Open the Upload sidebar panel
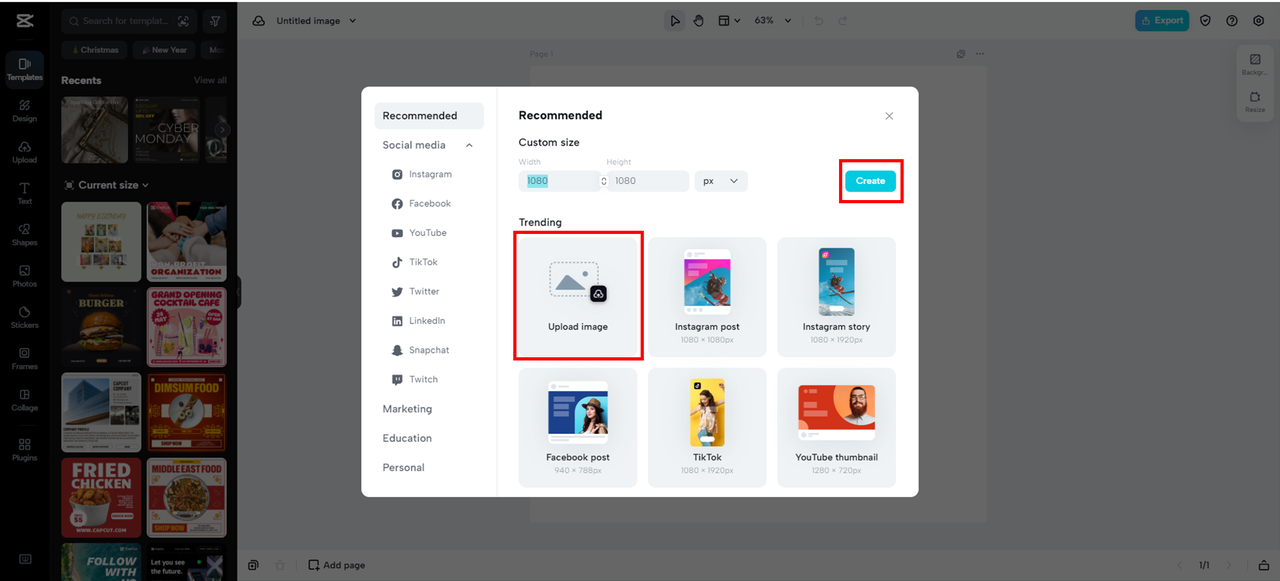Screen dimensions: 1280x581 tap(25, 152)
